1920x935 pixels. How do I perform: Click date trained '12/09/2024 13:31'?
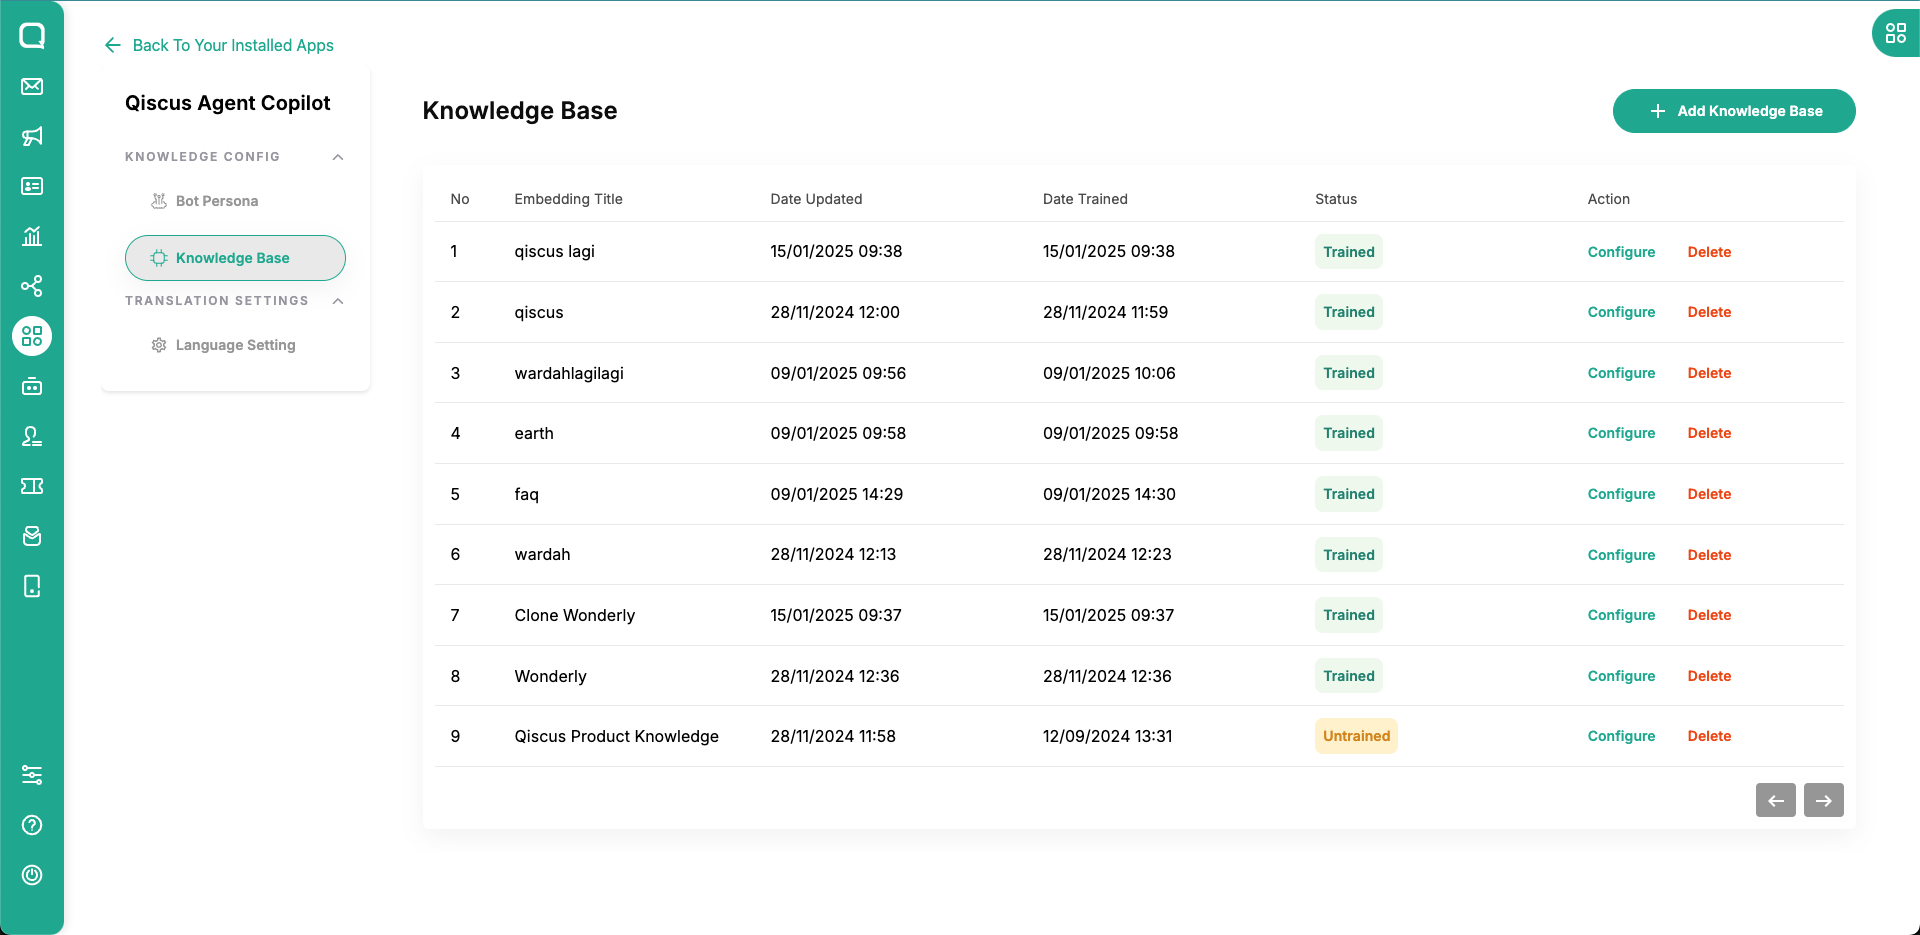pyautogui.click(x=1107, y=736)
